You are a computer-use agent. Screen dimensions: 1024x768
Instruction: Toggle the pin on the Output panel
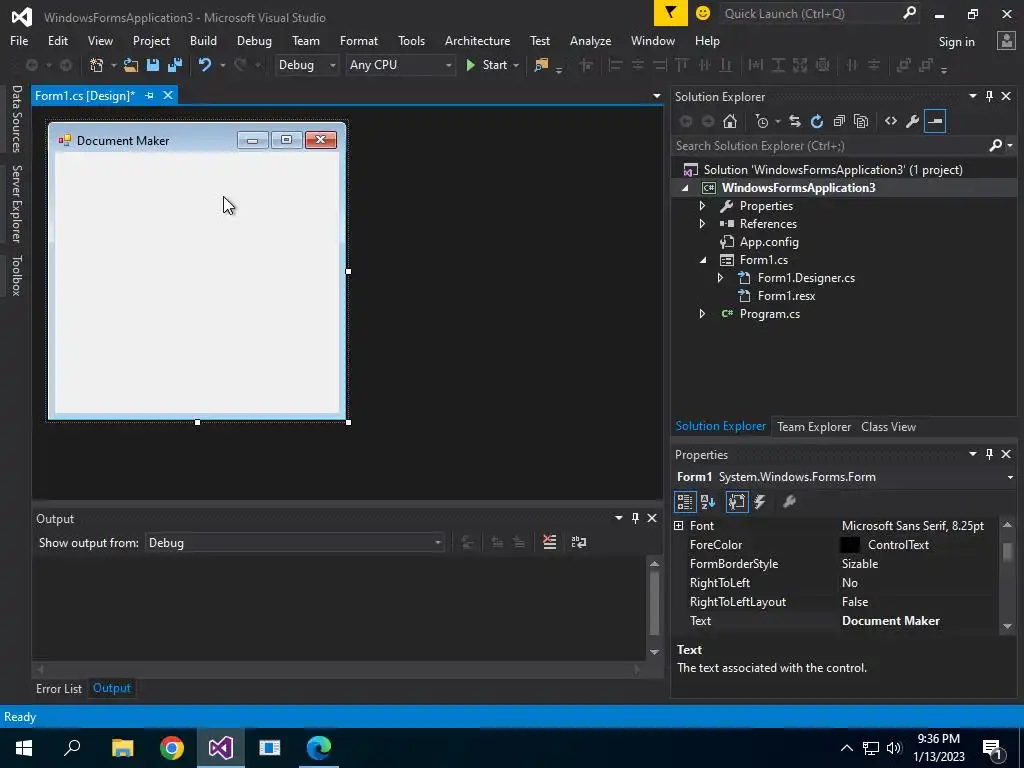point(635,518)
